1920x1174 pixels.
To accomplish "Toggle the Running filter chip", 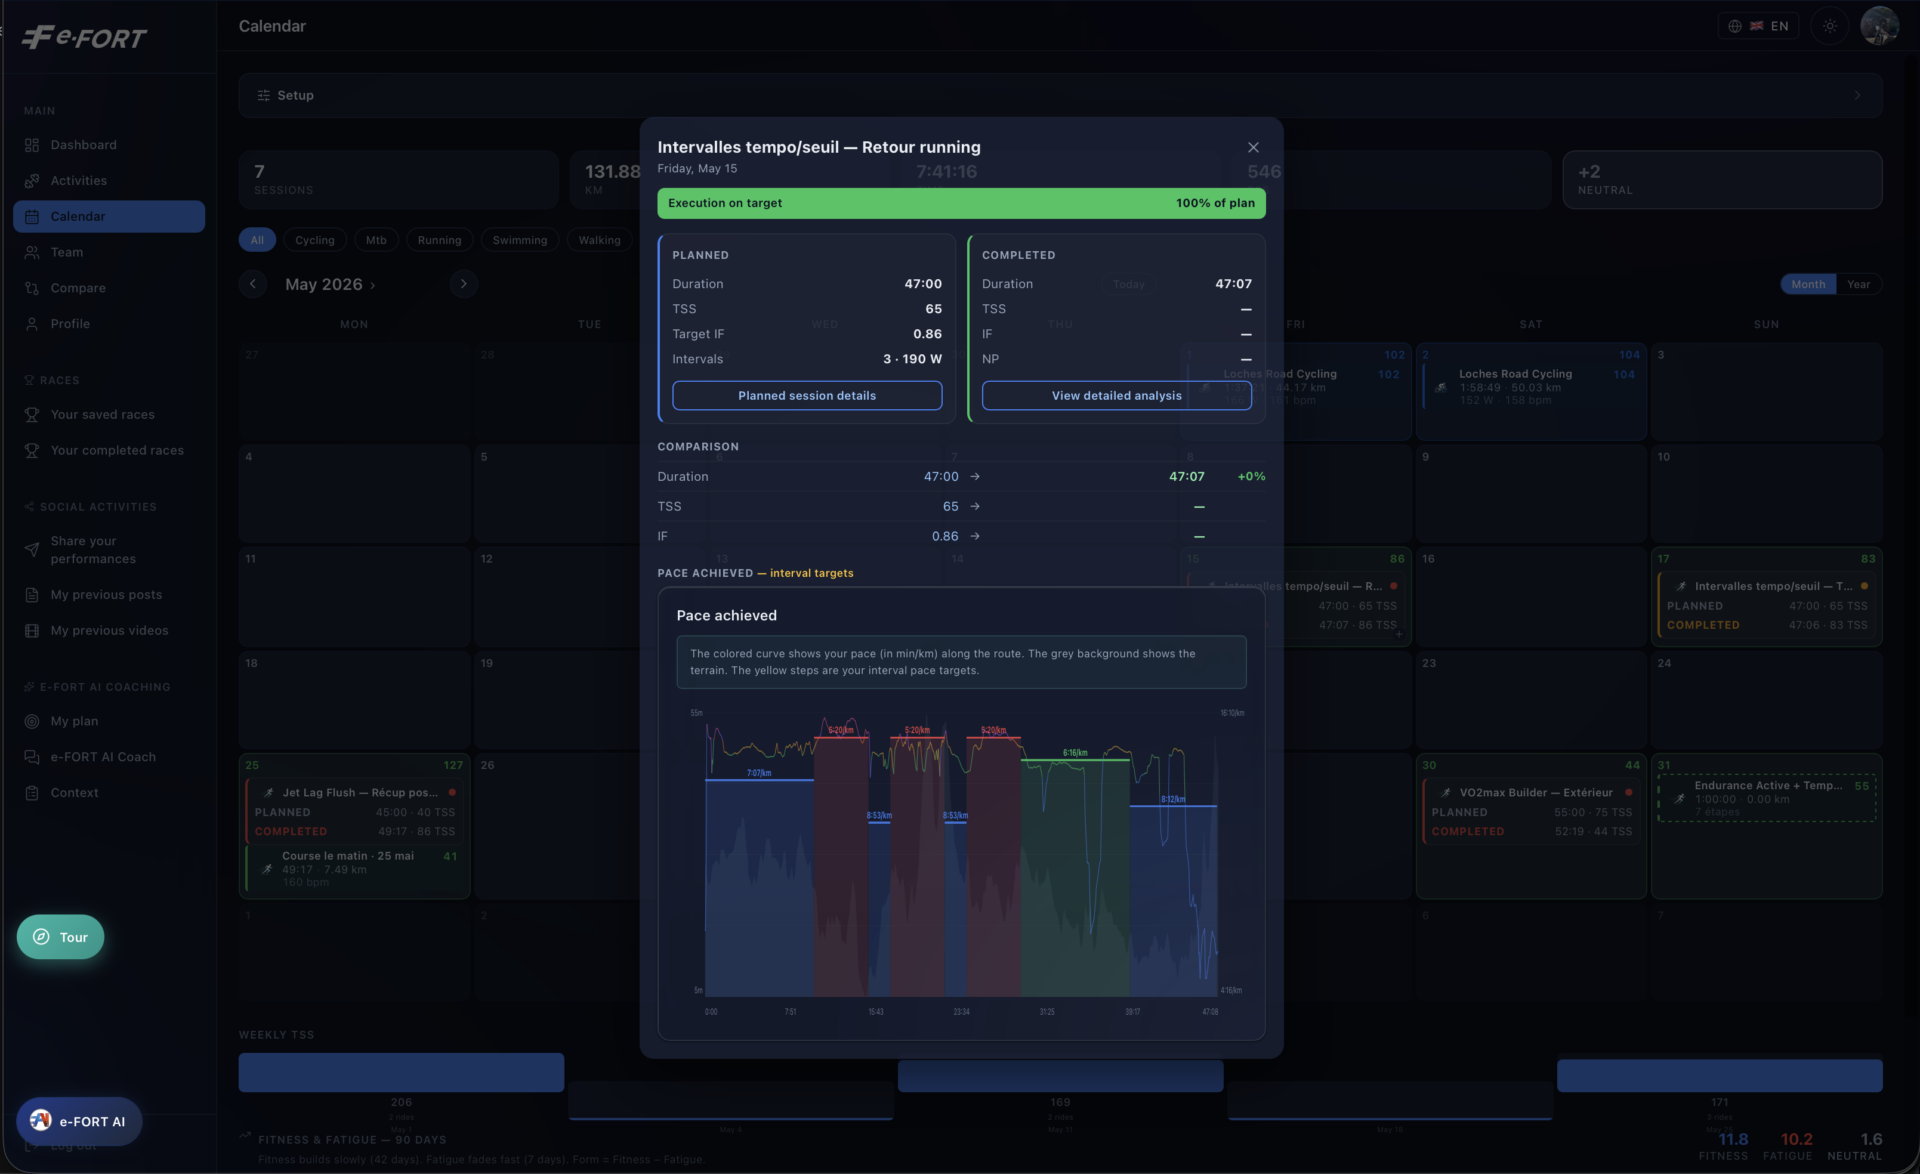I will [x=440, y=240].
